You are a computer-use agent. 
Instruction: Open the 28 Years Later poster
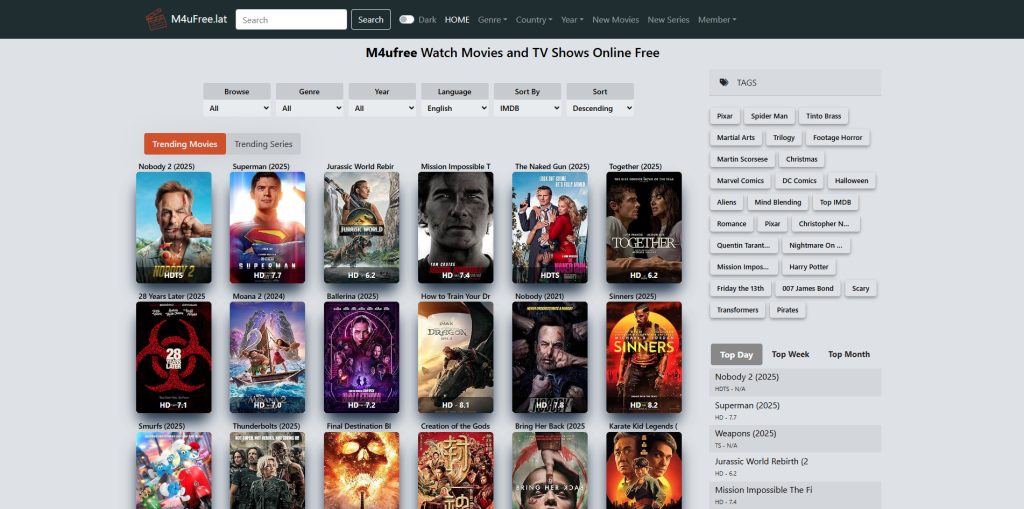(173, 357)
